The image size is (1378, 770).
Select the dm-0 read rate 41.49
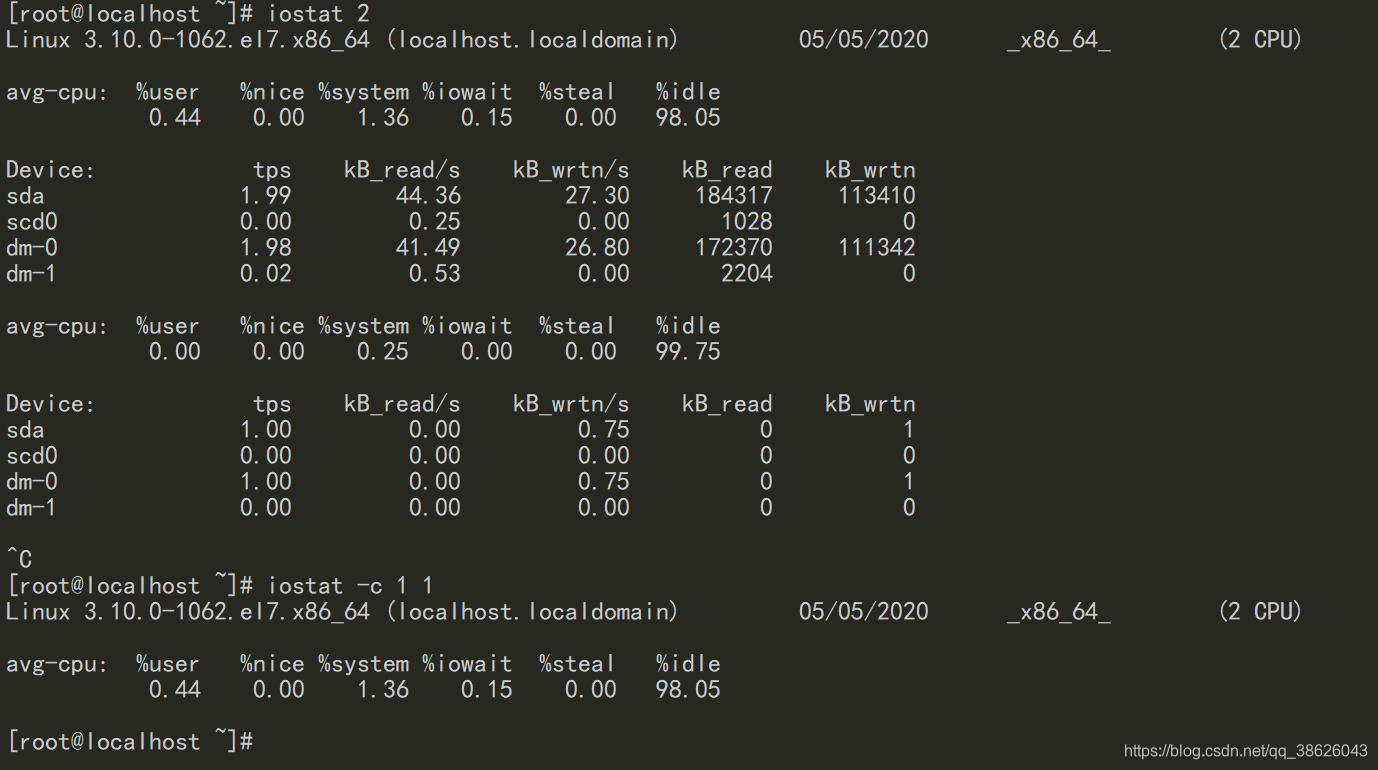click(428, 248)
